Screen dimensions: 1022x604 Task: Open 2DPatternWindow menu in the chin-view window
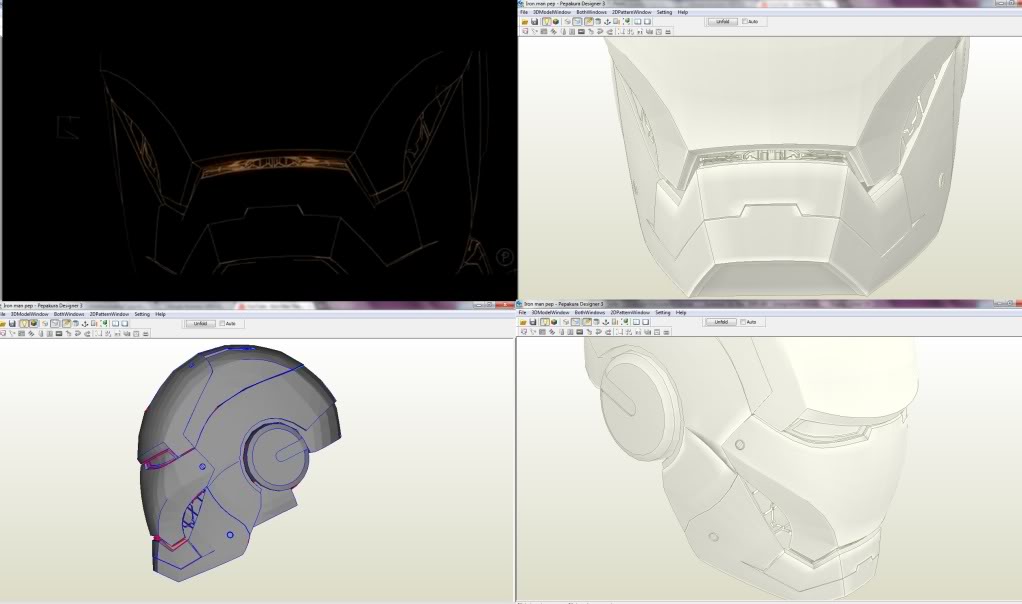tap(632, 12)
